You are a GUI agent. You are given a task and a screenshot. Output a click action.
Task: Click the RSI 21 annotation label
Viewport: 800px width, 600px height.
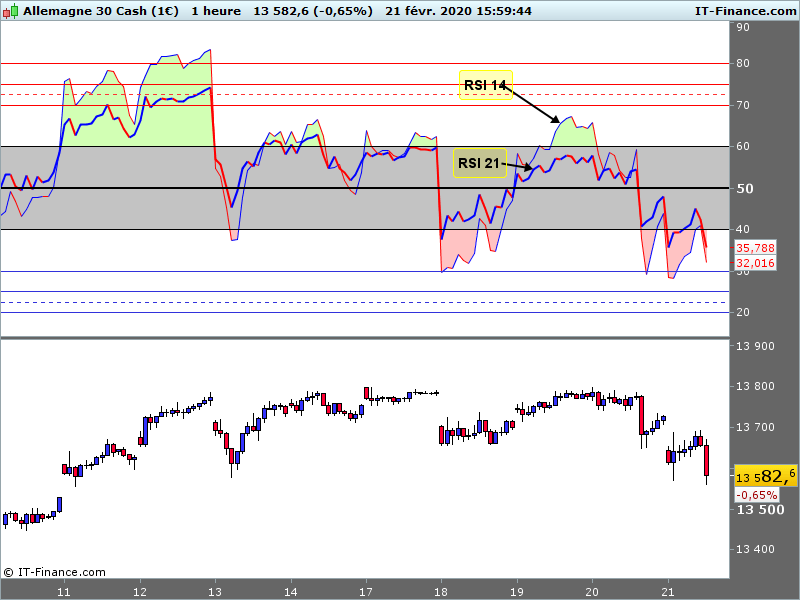480,163
